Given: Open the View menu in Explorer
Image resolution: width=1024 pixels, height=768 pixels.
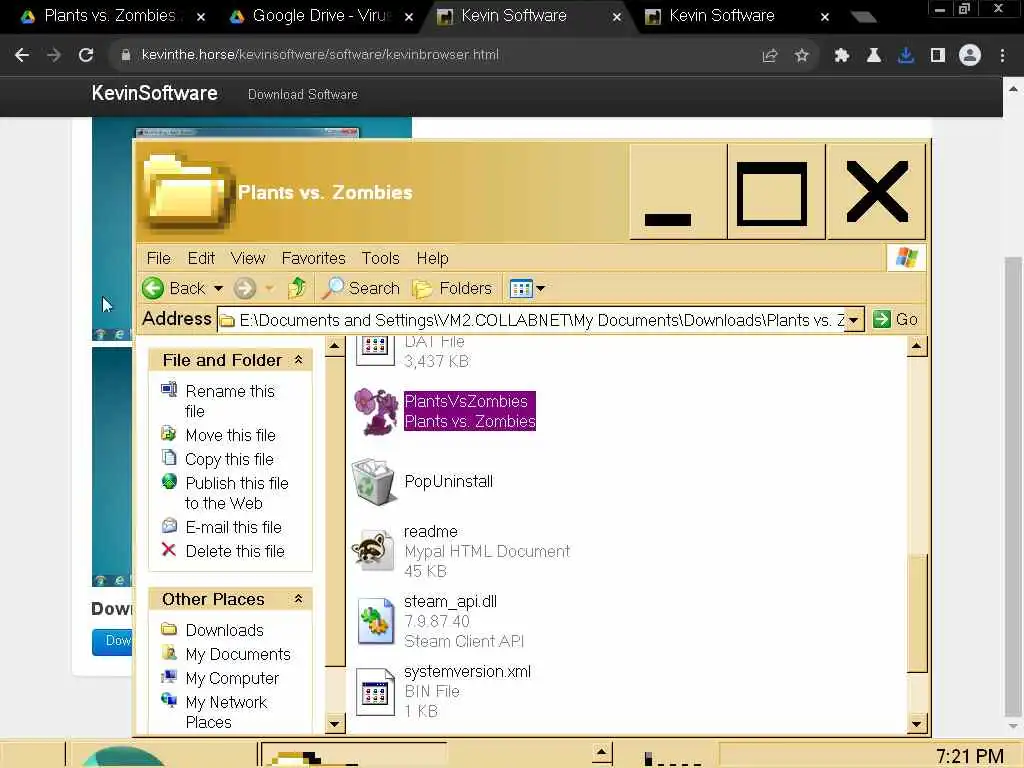Looking at the screenshot, I should coord(248,258).
